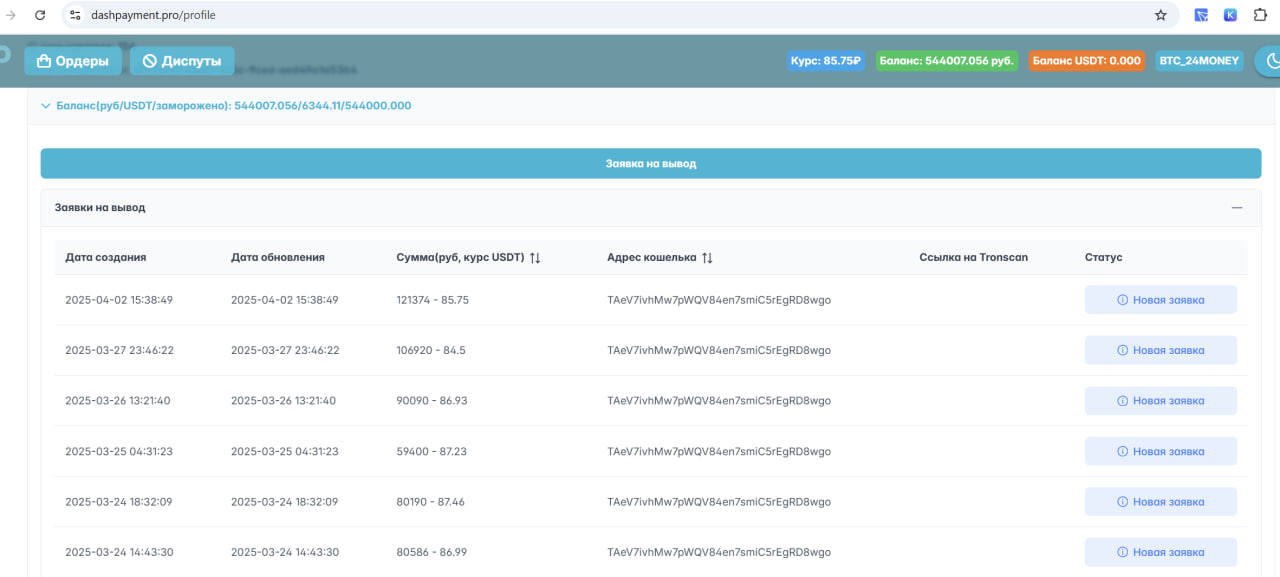Collapse the Баланс(руб/USDT/заморожено) section chevron
1280x577 pixels.
click(x=45, y=106)
